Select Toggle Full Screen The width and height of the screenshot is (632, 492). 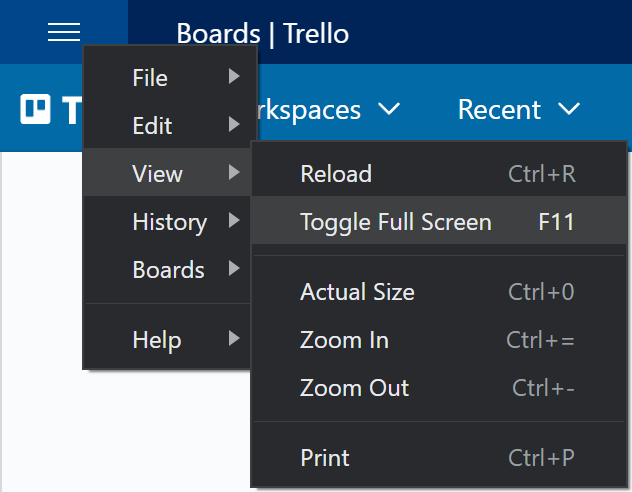point(396,222)
